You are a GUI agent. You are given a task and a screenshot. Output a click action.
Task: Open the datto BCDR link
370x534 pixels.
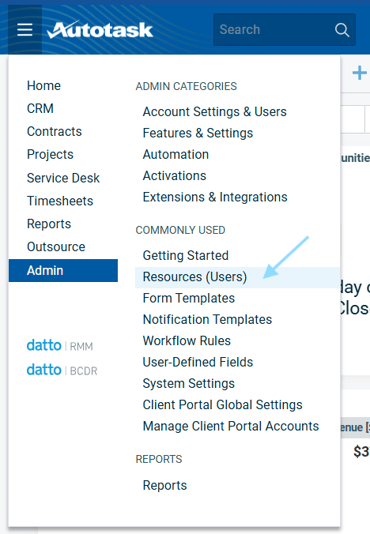(x=62, y=370)
